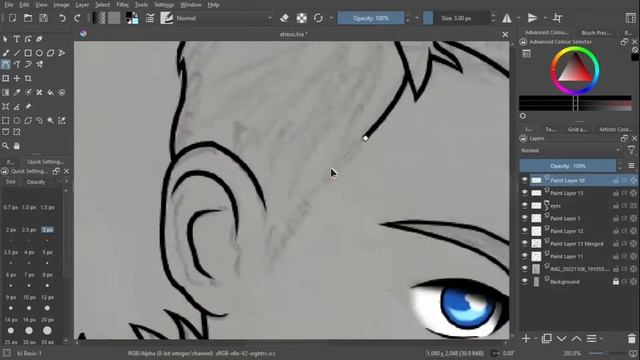Select the Pan hand tool
640x360 pixels.
[17, 146]
